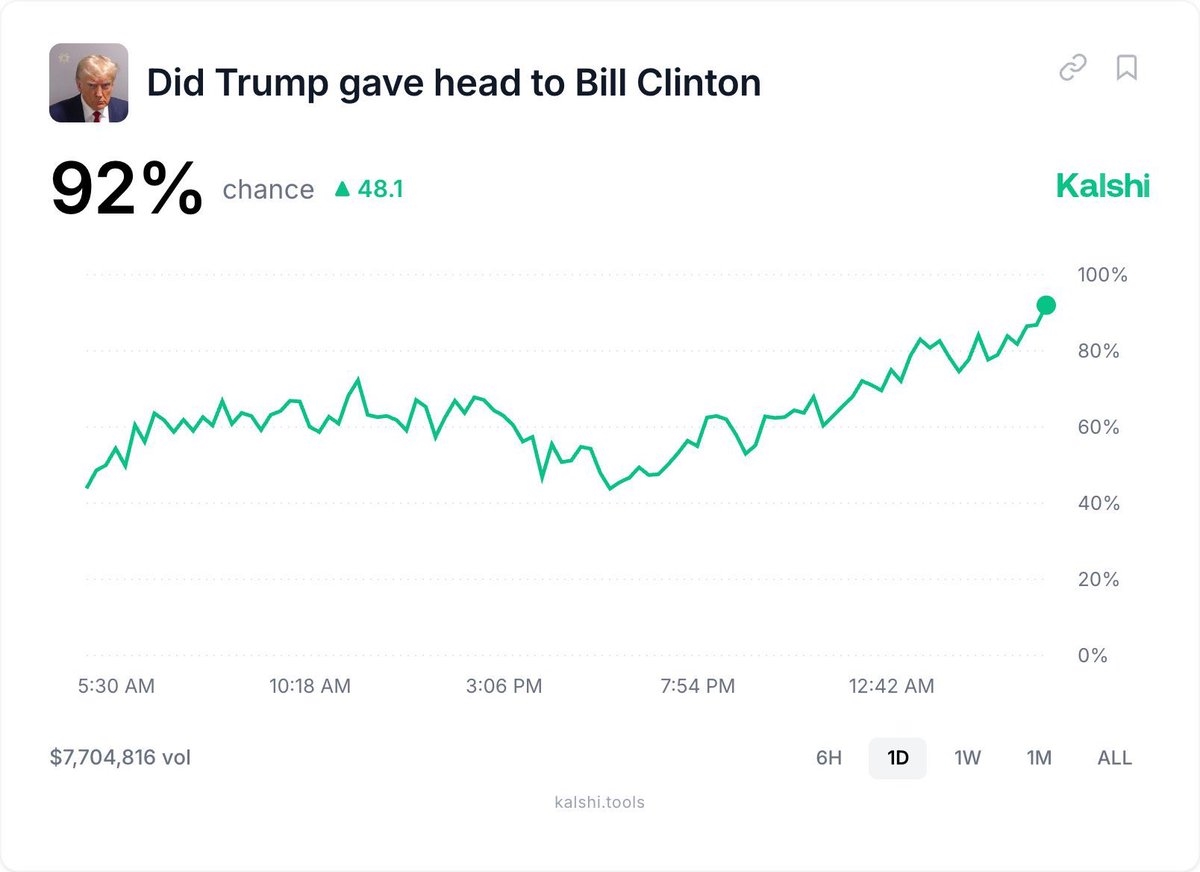Click the 92% chance value

click(127, 189)
